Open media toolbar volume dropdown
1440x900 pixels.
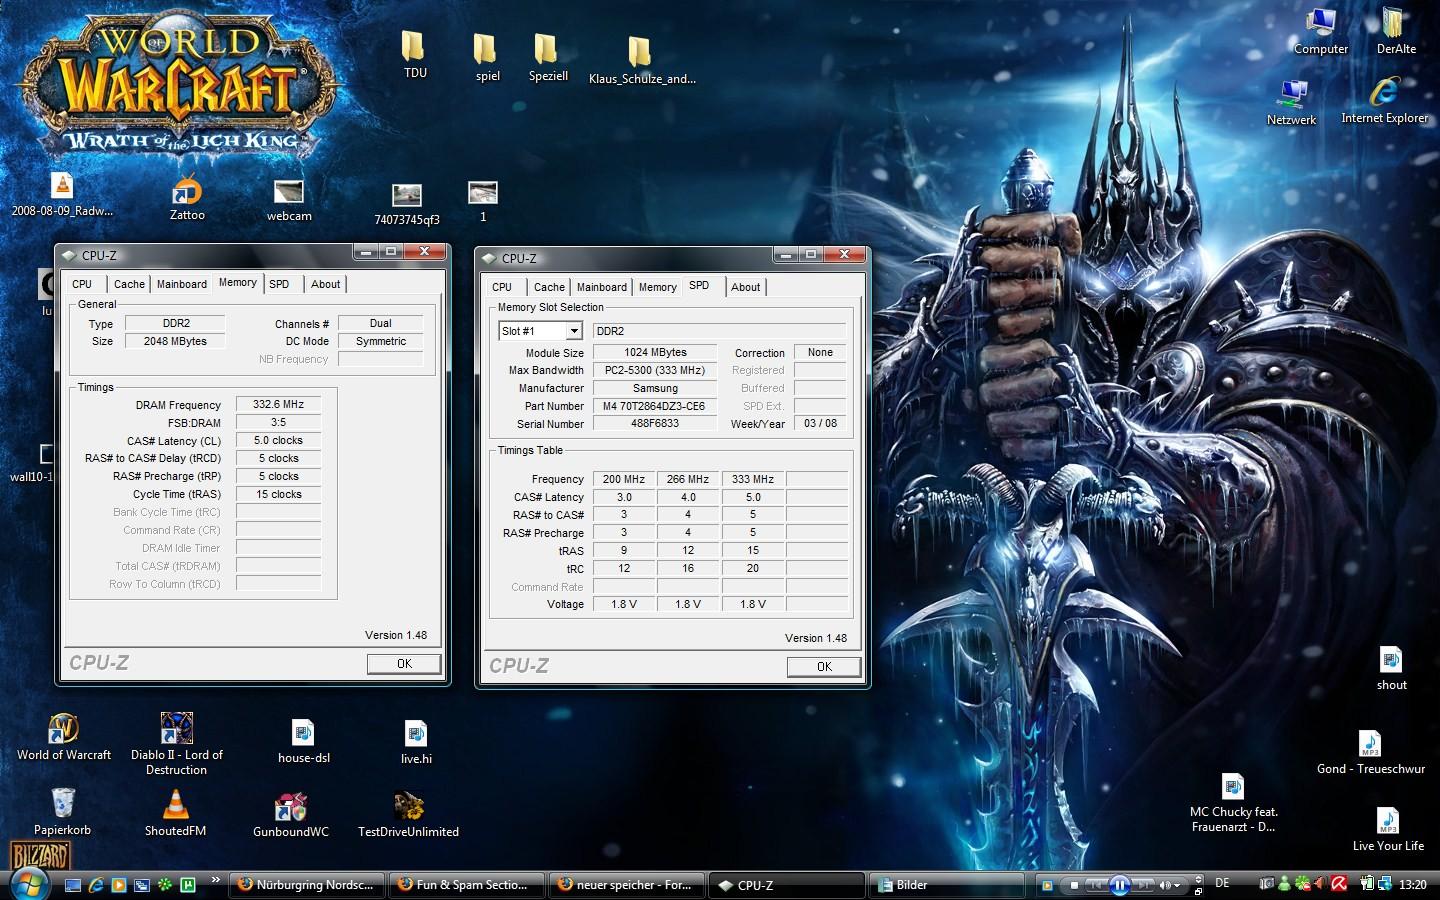tap(1179, 886)
